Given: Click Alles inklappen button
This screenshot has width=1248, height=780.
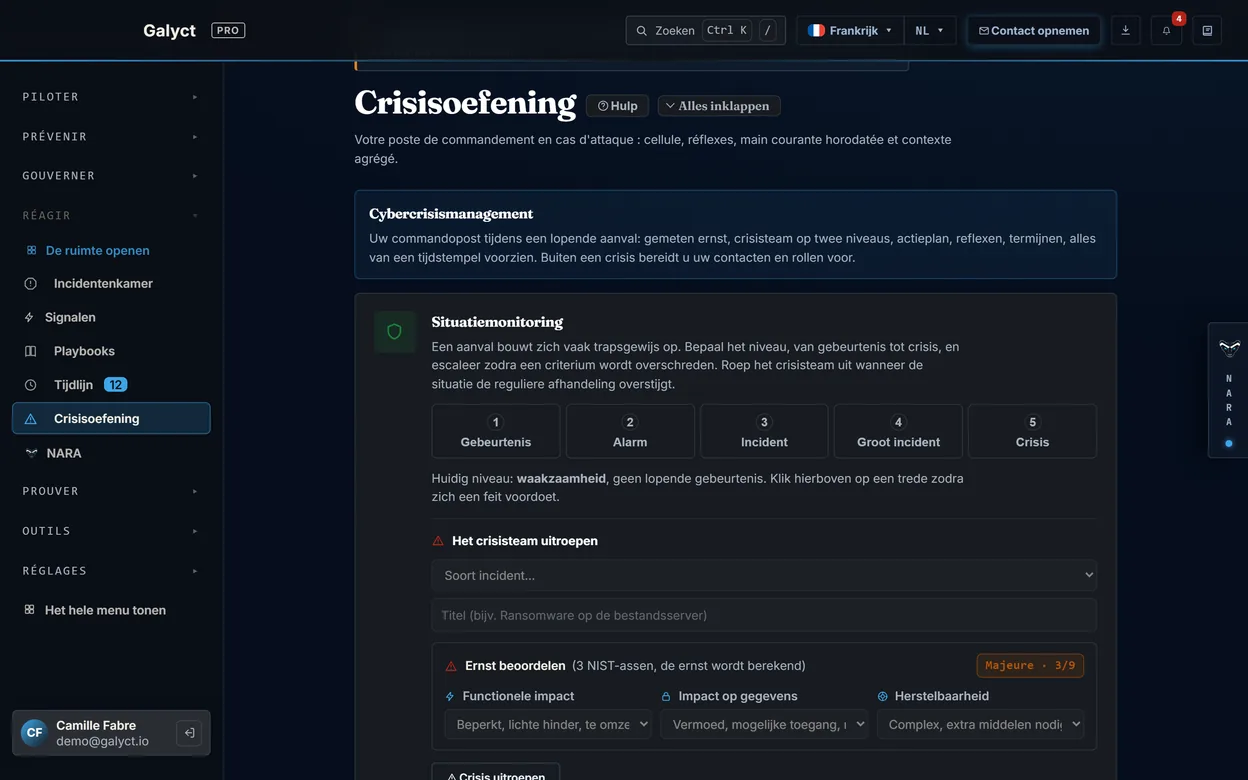Looking at the screenshot, I should [x=719, y=106].
